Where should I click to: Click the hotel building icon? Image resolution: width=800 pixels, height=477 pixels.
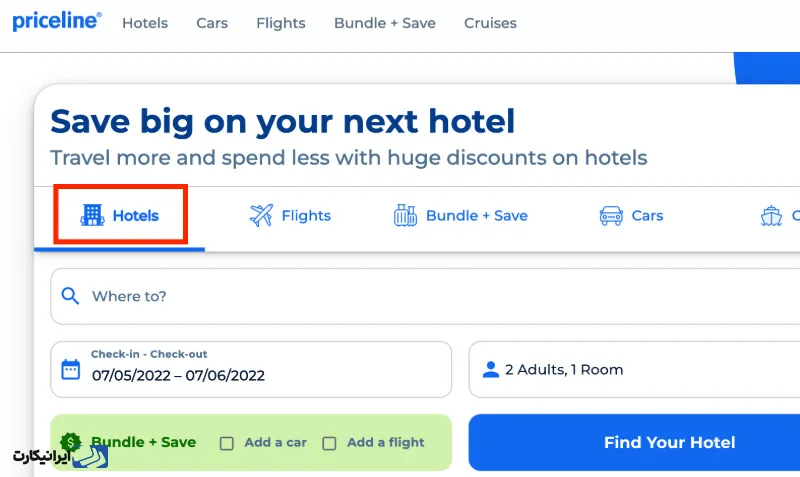[x=92, y=215]
